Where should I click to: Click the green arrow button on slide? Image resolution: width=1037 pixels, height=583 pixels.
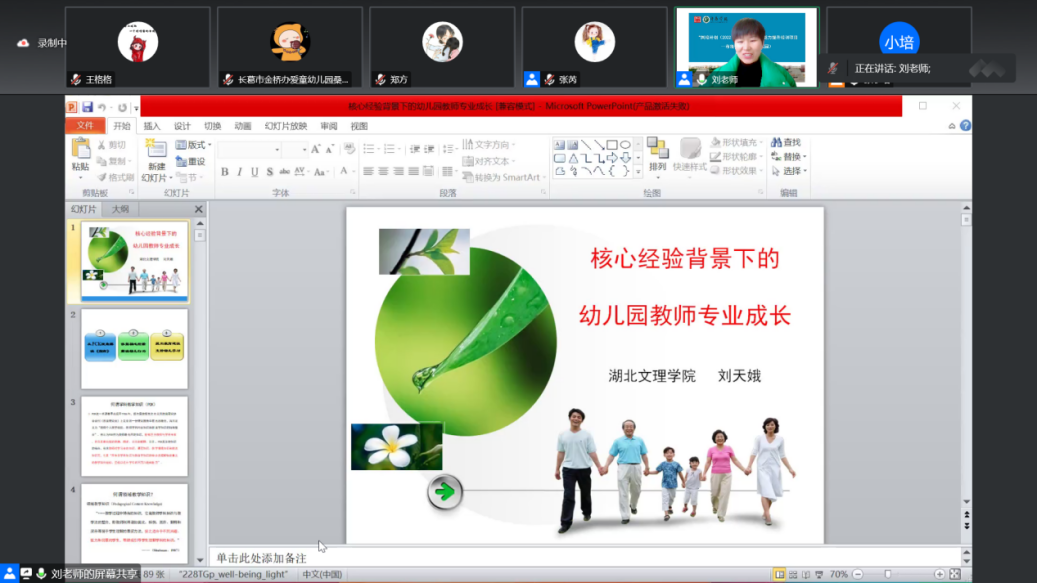coord(445,491)
